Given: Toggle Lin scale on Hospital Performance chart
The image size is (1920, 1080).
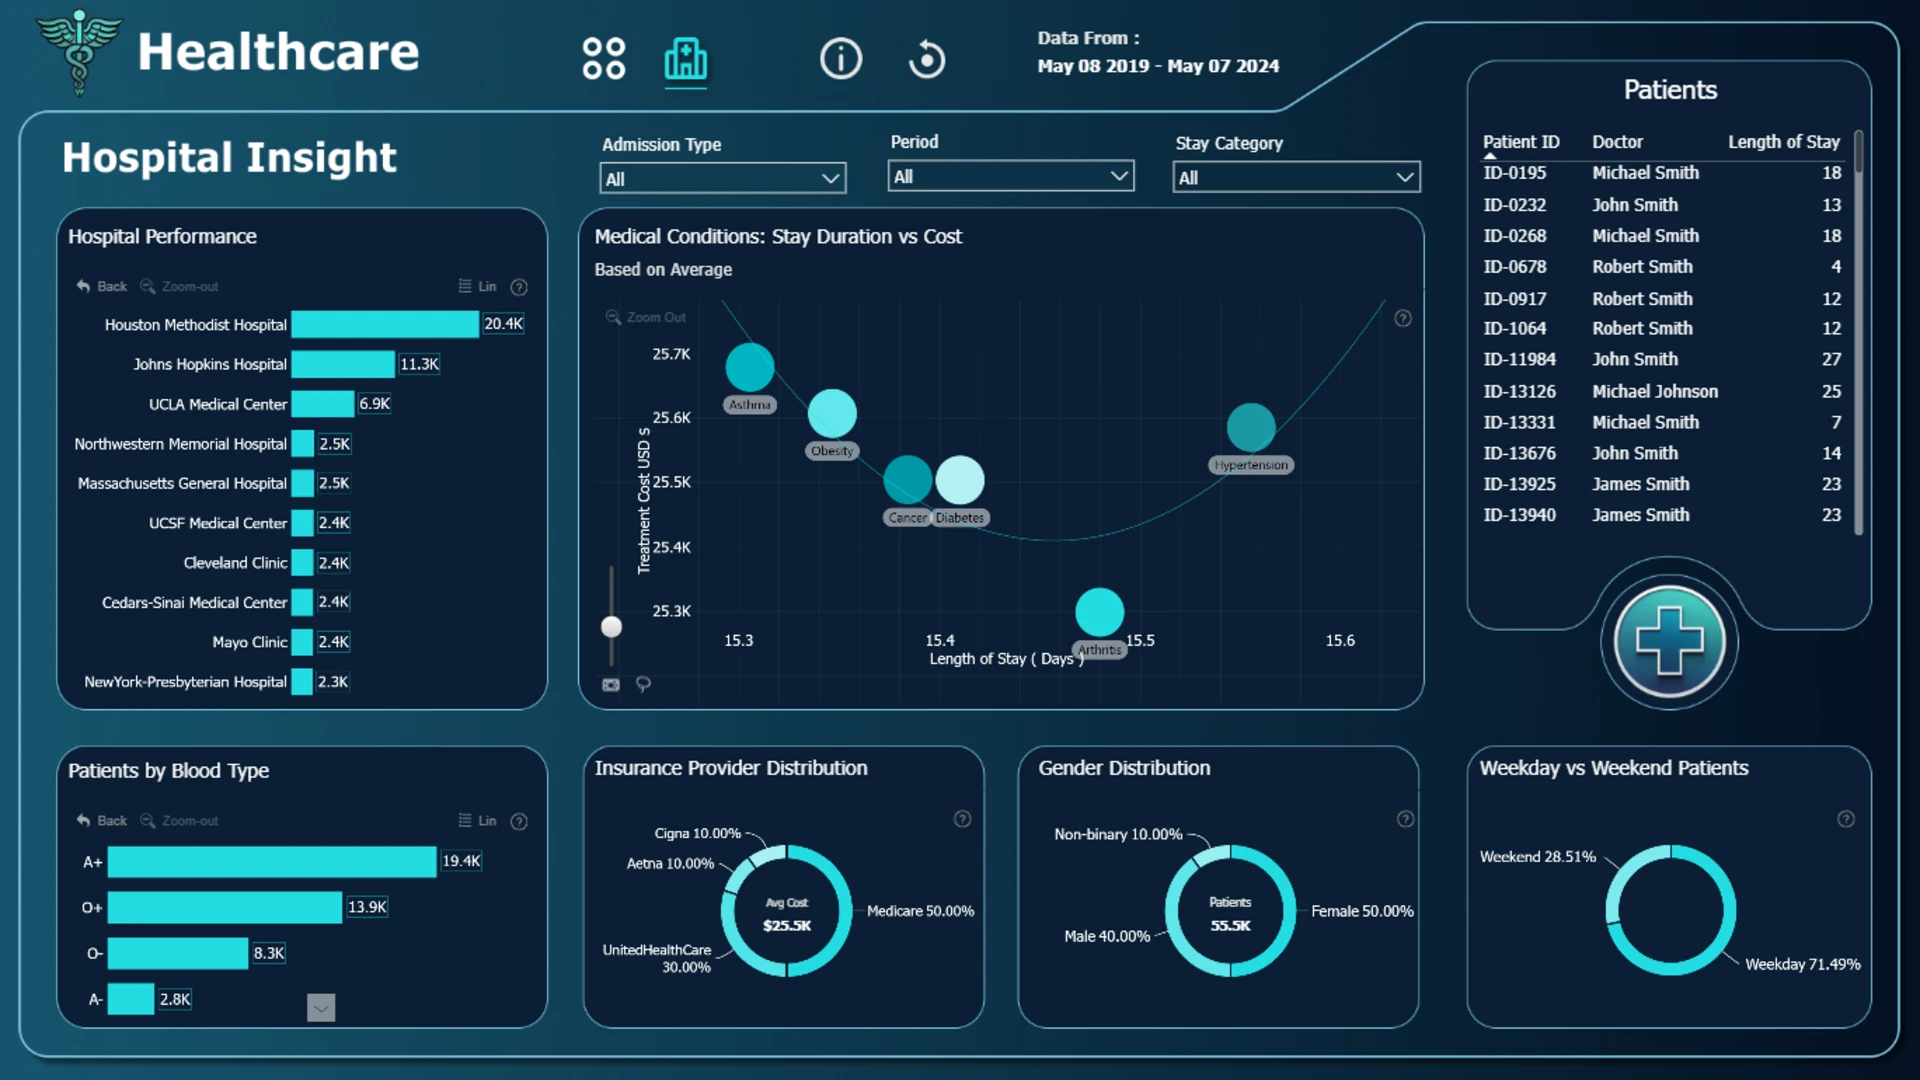Looking at the screenshot, I should [x=477, y=286].
